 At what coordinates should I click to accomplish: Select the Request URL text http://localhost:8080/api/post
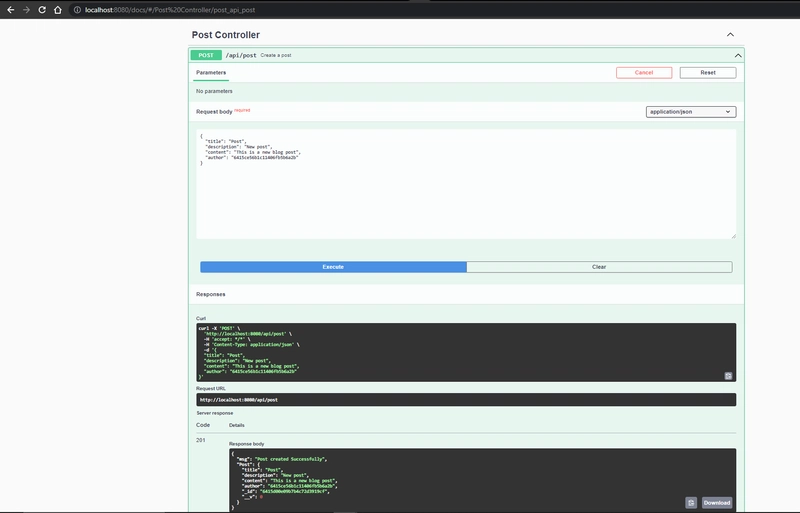point(239,400)
